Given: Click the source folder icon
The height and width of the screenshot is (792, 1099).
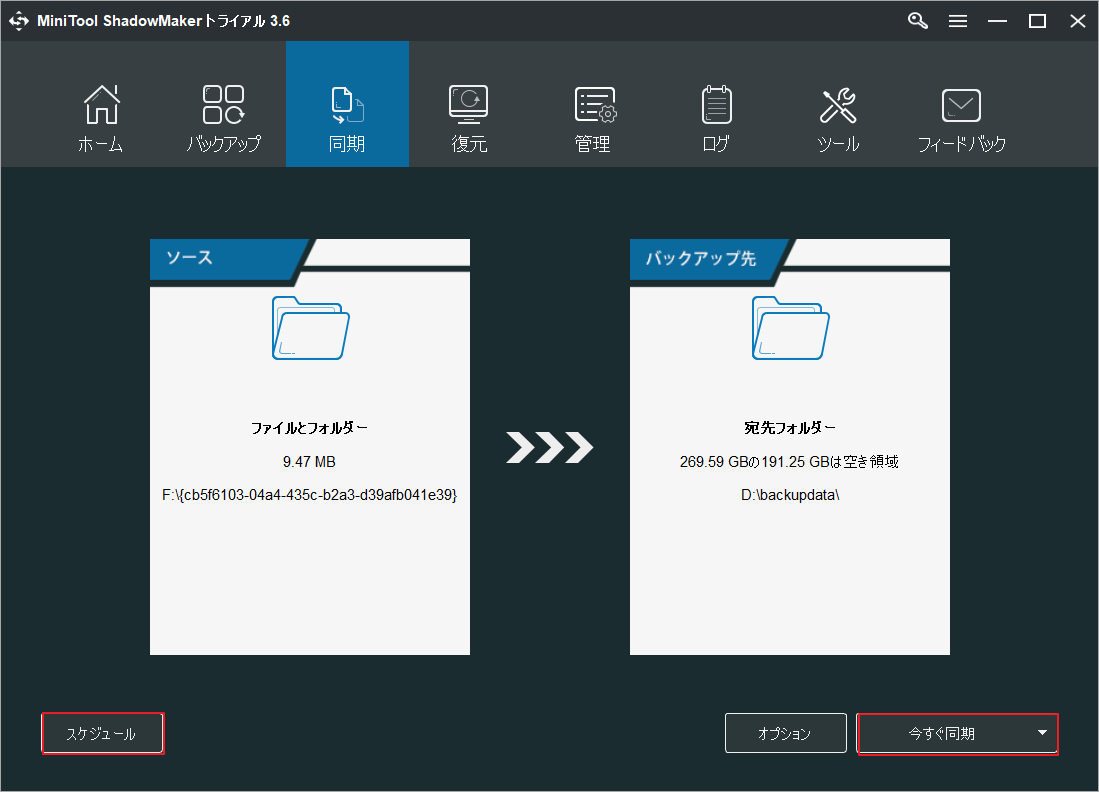Looking at the screenshot, I should point(310,328).
